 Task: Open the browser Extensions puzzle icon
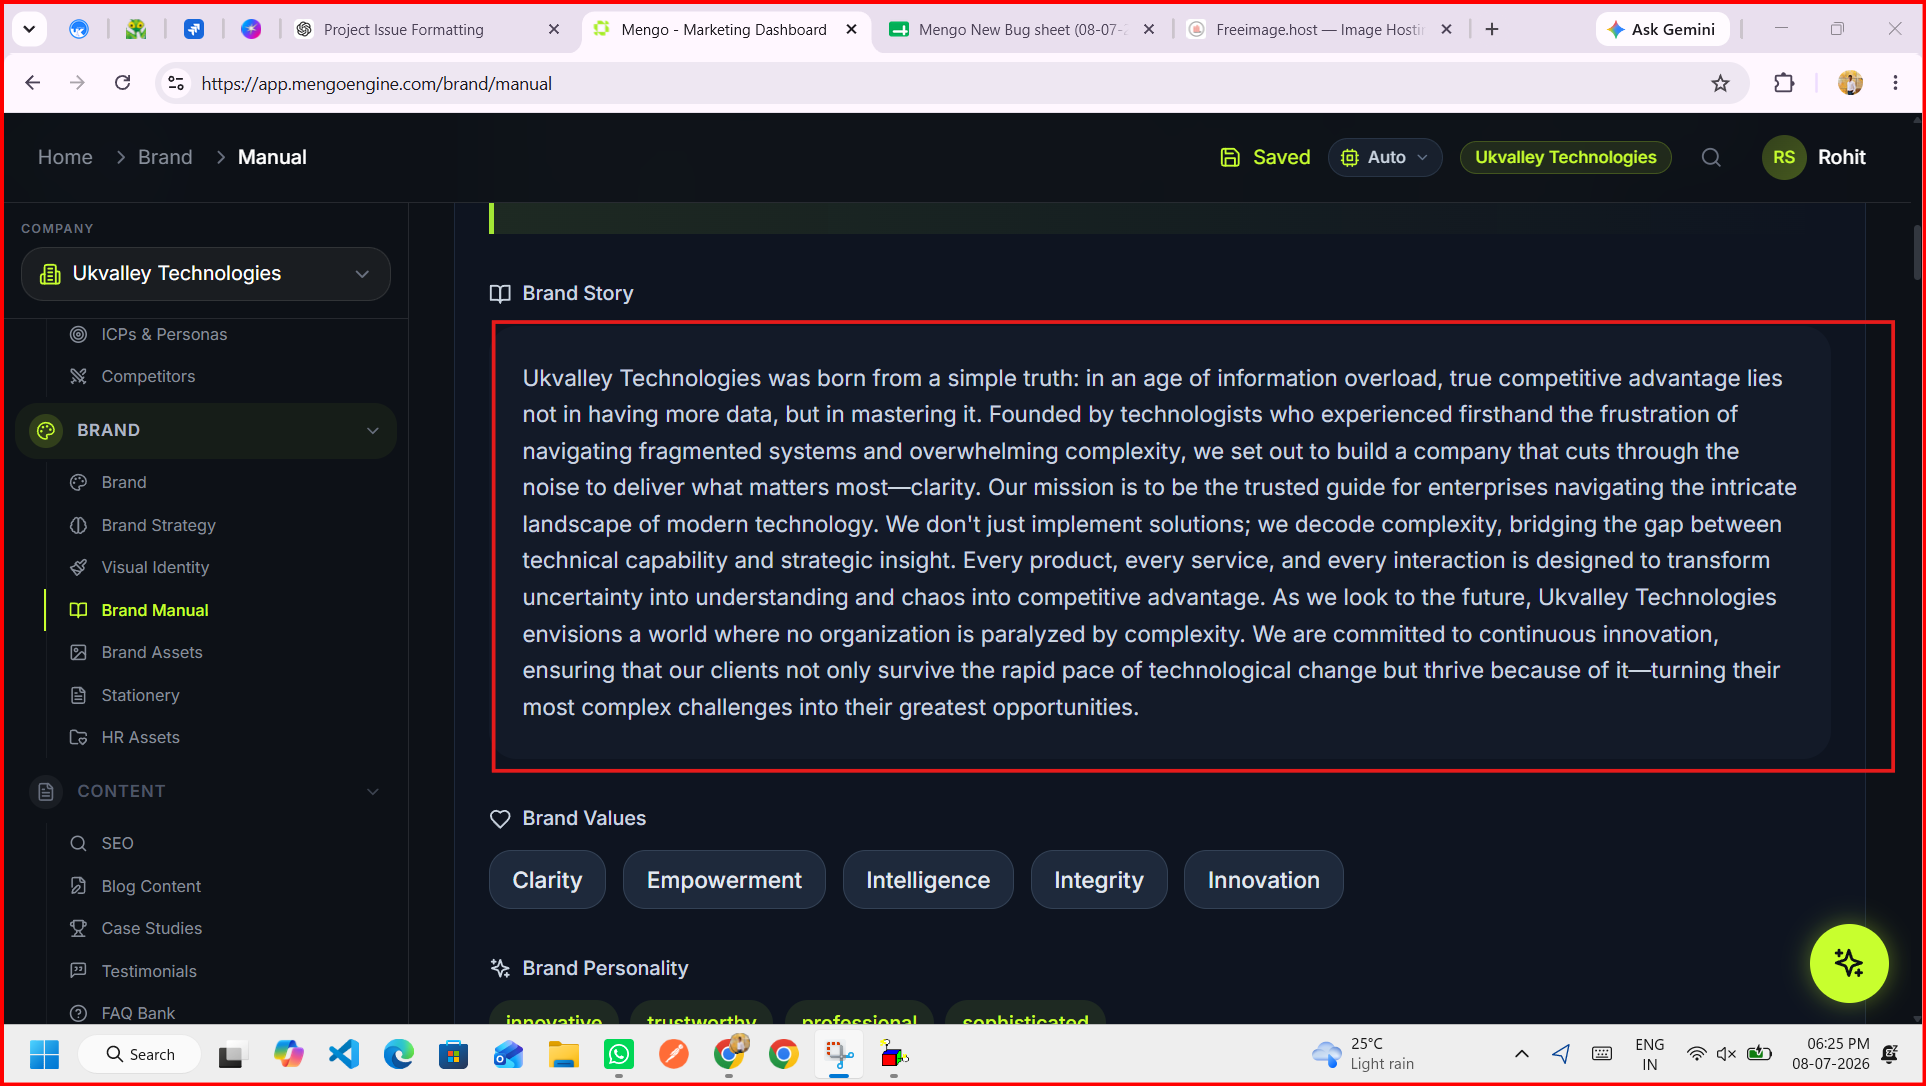point(1784,83)
